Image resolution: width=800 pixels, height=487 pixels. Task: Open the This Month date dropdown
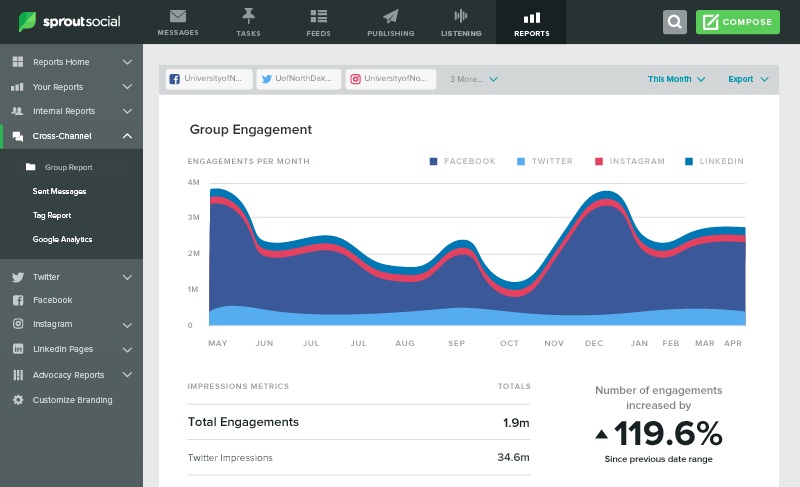pos(676,79)
